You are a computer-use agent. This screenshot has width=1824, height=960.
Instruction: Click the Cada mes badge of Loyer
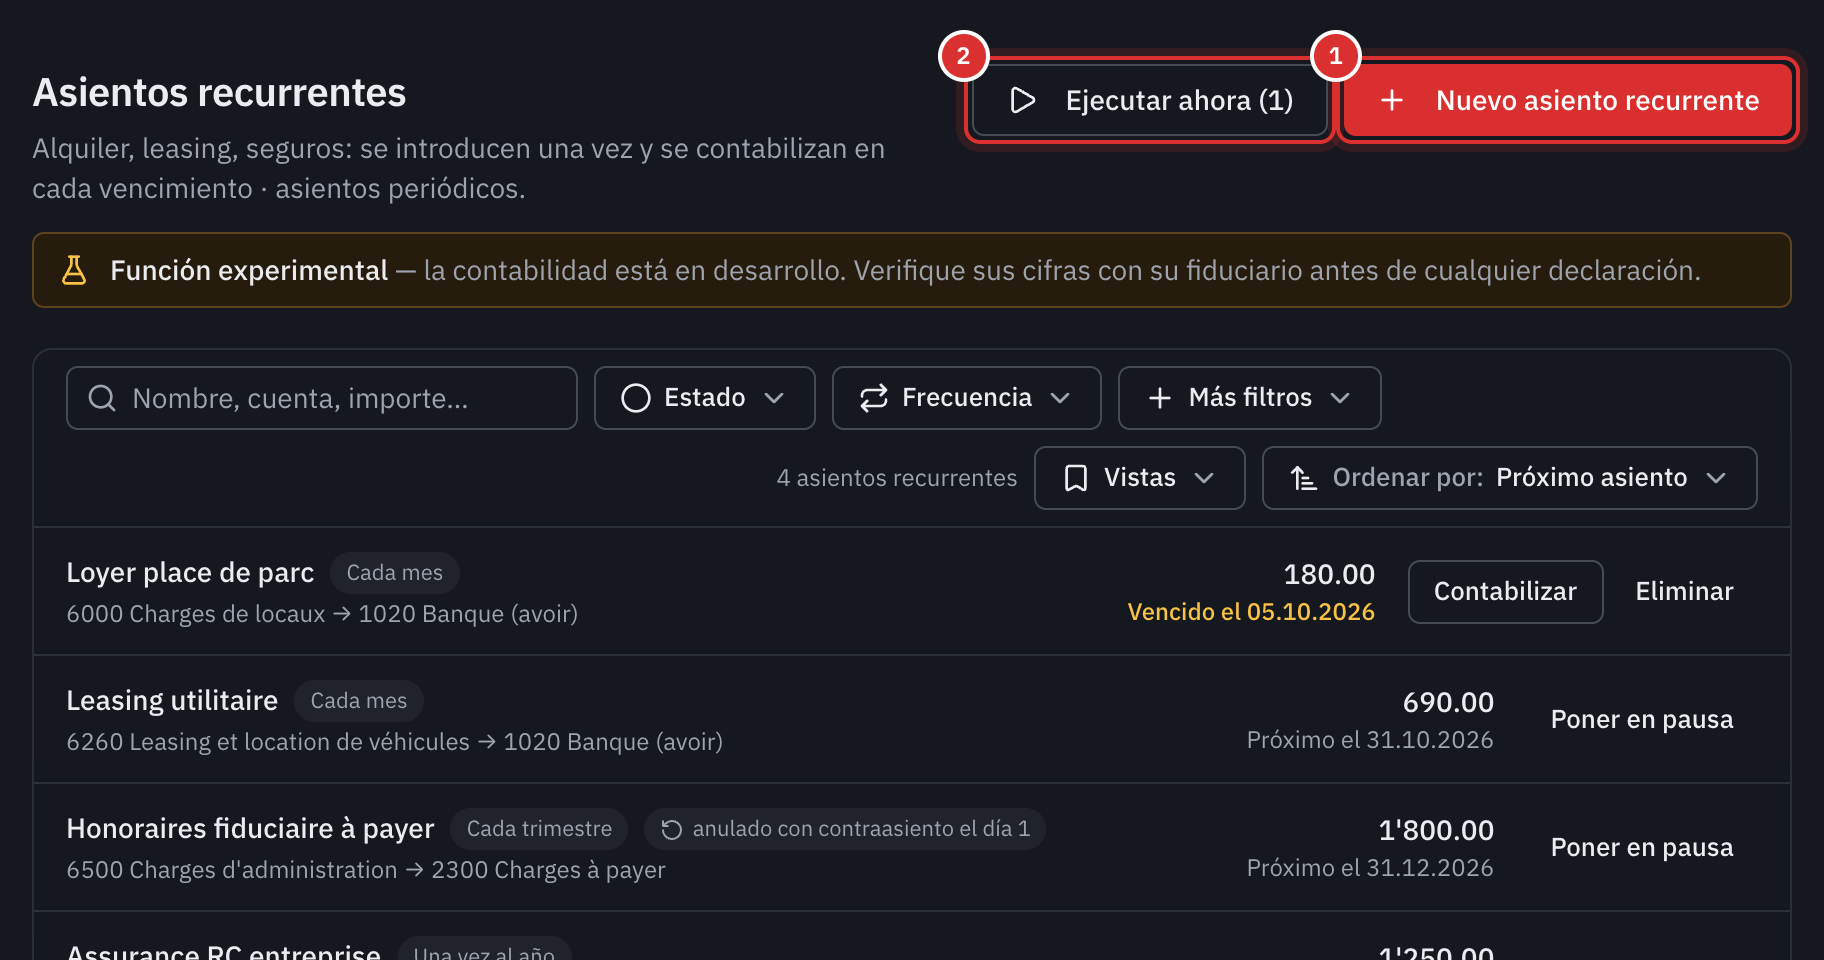click(x=395, y=573)
